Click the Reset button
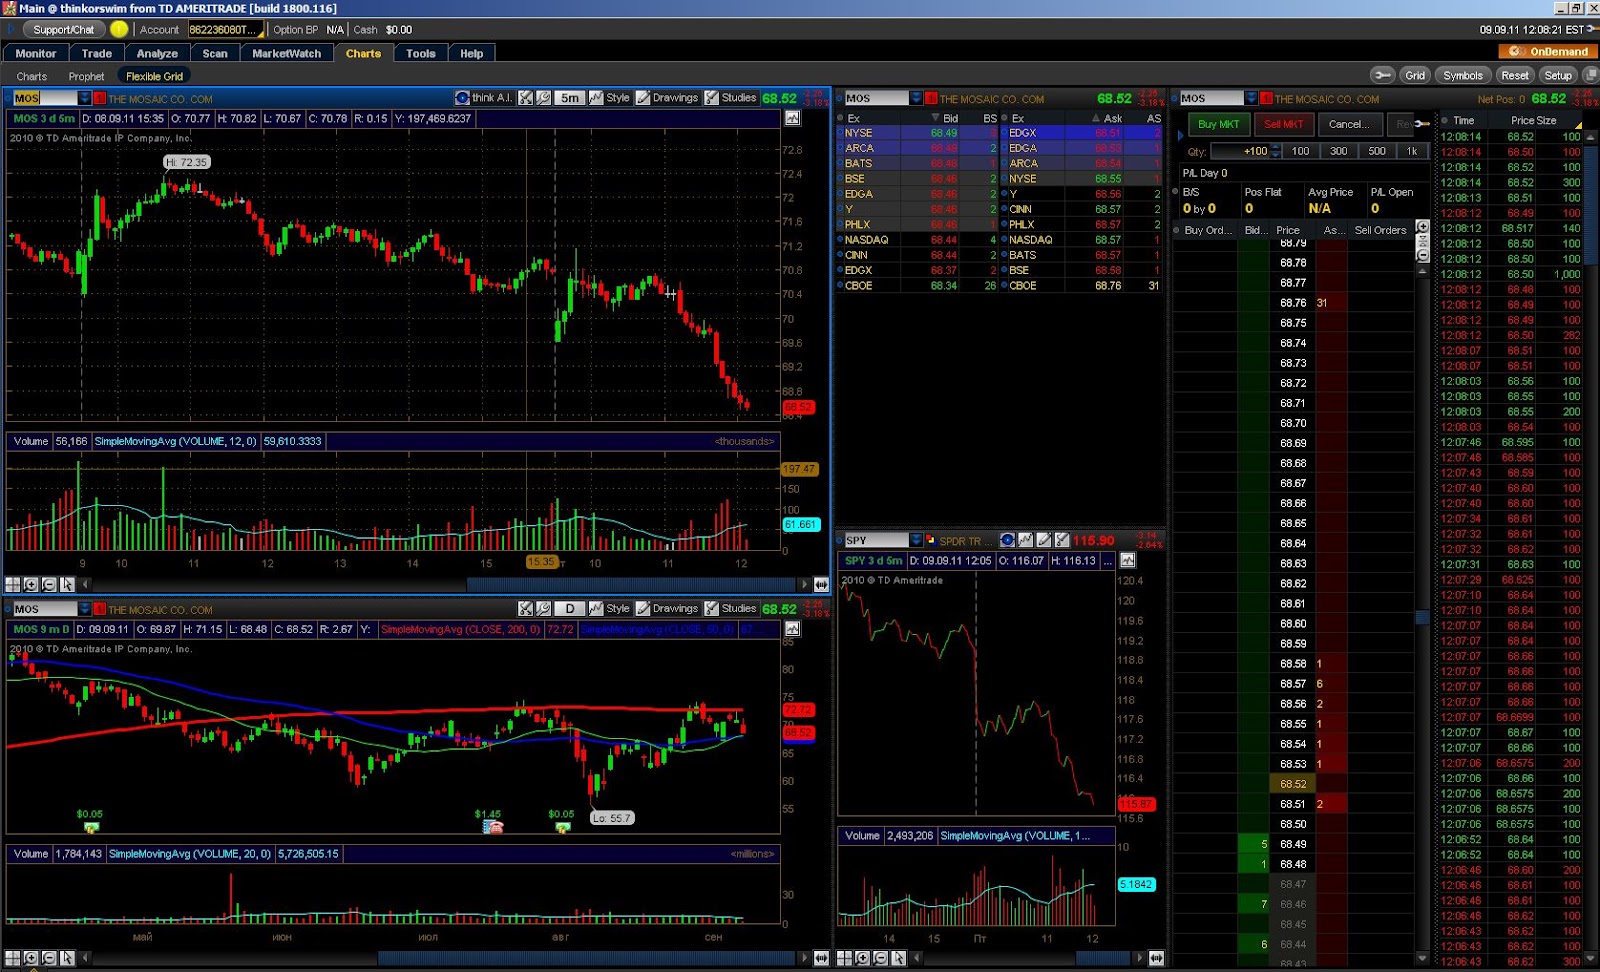The width and height of the screenshot is (1600, 972). [1514, 75]
